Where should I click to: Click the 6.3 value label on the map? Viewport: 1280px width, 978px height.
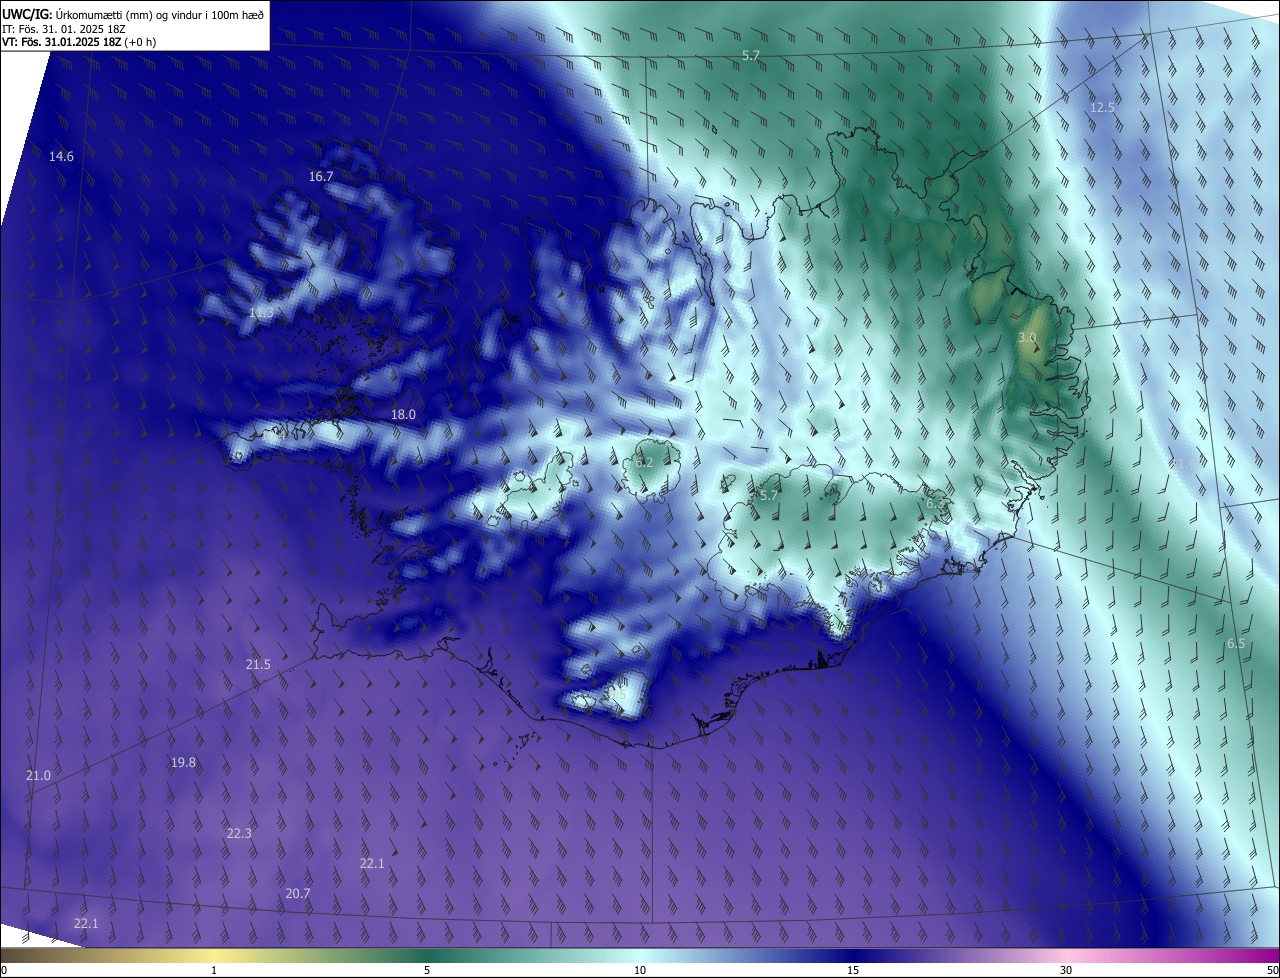pyautogui.click(x=936, y=504)
